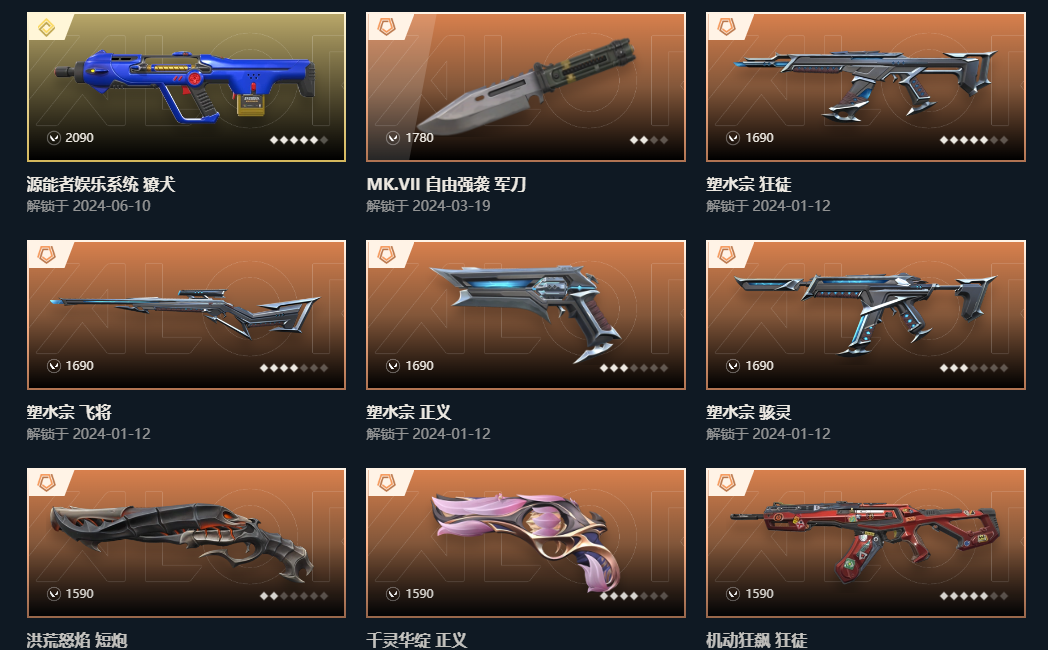
Task: Click the gold tier badge on 源能者娱乐系统 獠犬
Action: coord(46,27)
